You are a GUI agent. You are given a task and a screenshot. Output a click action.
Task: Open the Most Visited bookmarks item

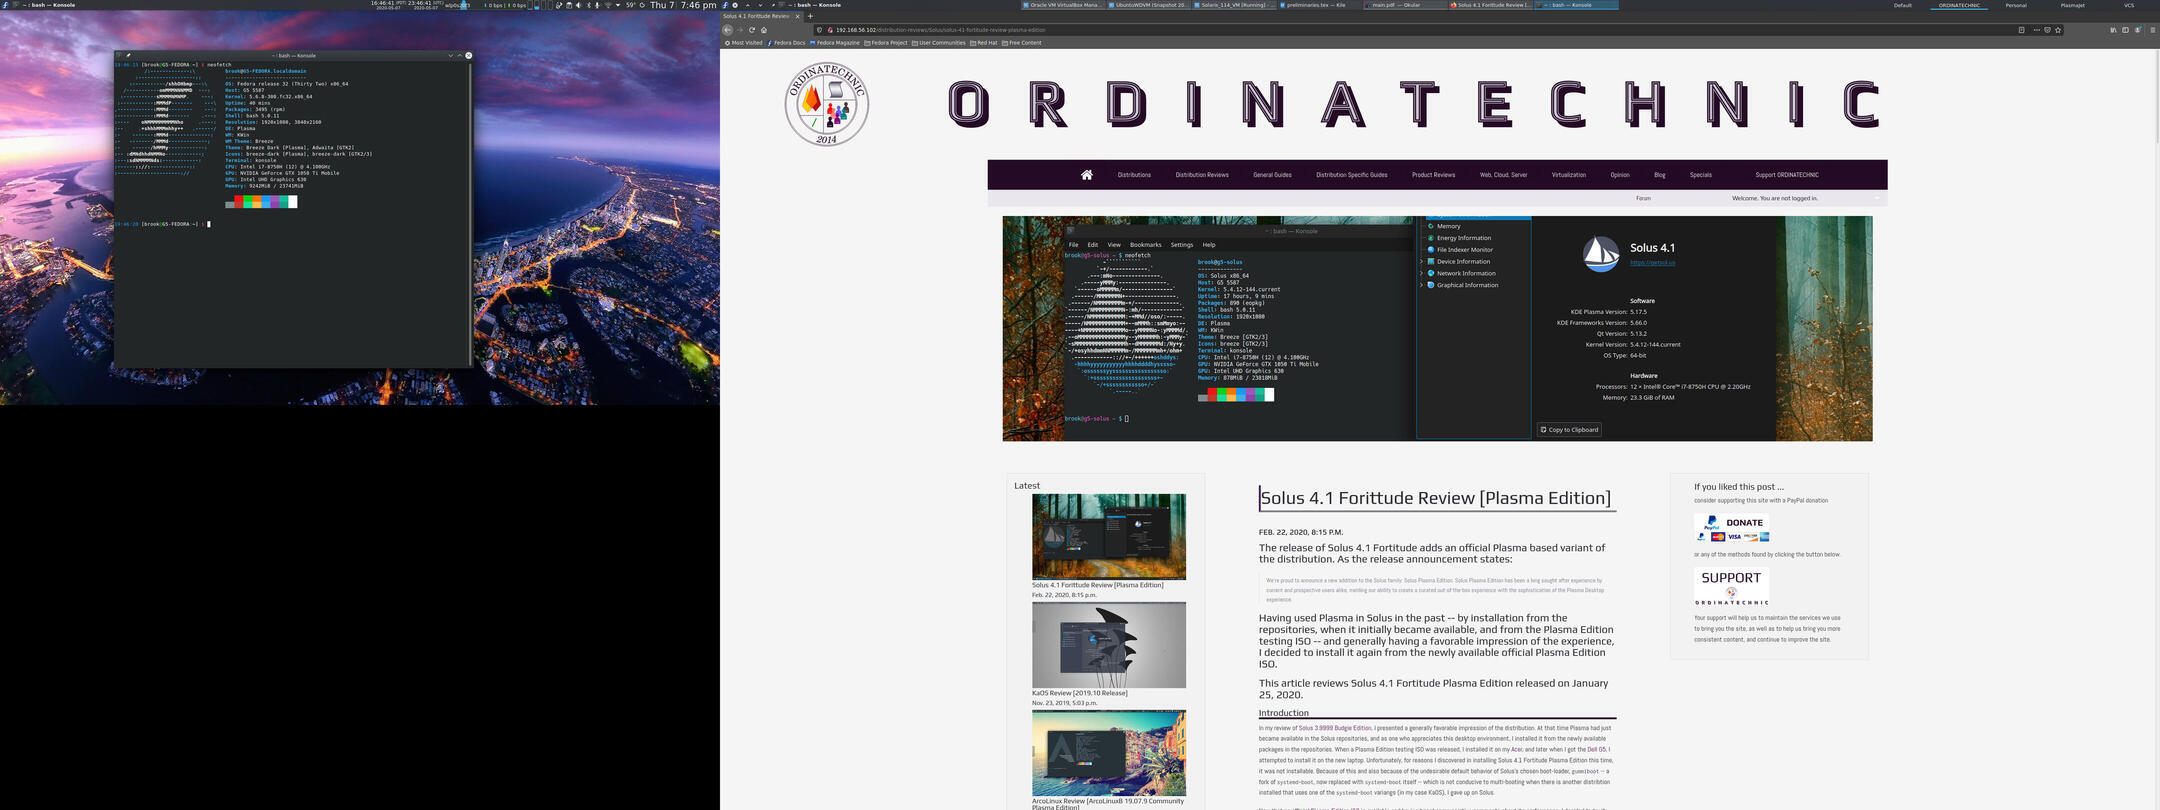point(744,43)
